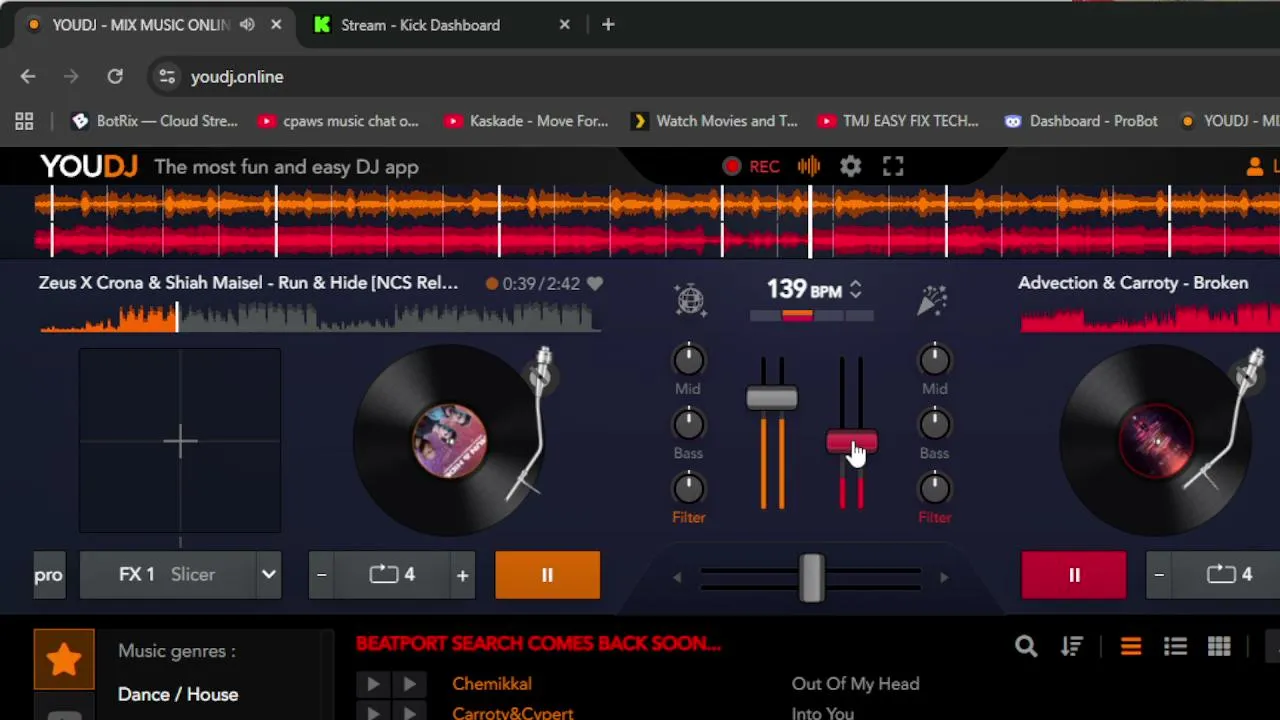Image resolution: width=1280 pixels, height=720 pixels.
Task: Reload the youdj.online page
Action: [x=115, y=77]
